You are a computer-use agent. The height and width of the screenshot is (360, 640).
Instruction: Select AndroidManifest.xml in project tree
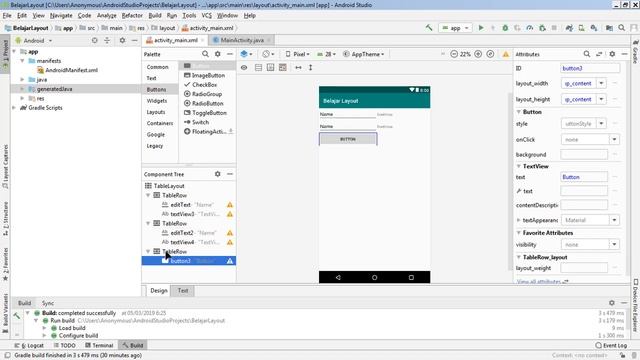coord(67,70)
